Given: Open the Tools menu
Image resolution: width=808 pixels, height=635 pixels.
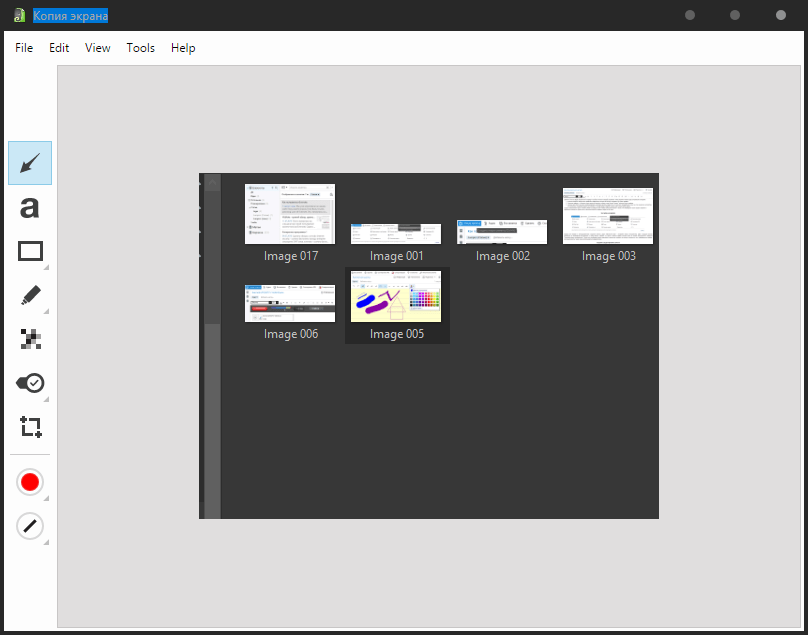Looking at the screenshot, I should tap(140, 48).
